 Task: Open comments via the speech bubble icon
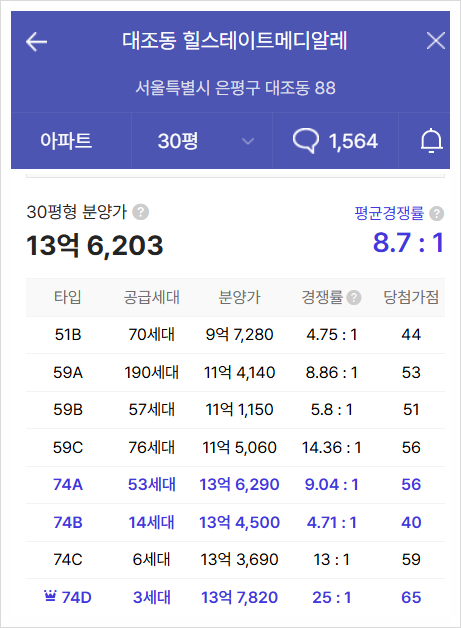click(x=306, y=141)
